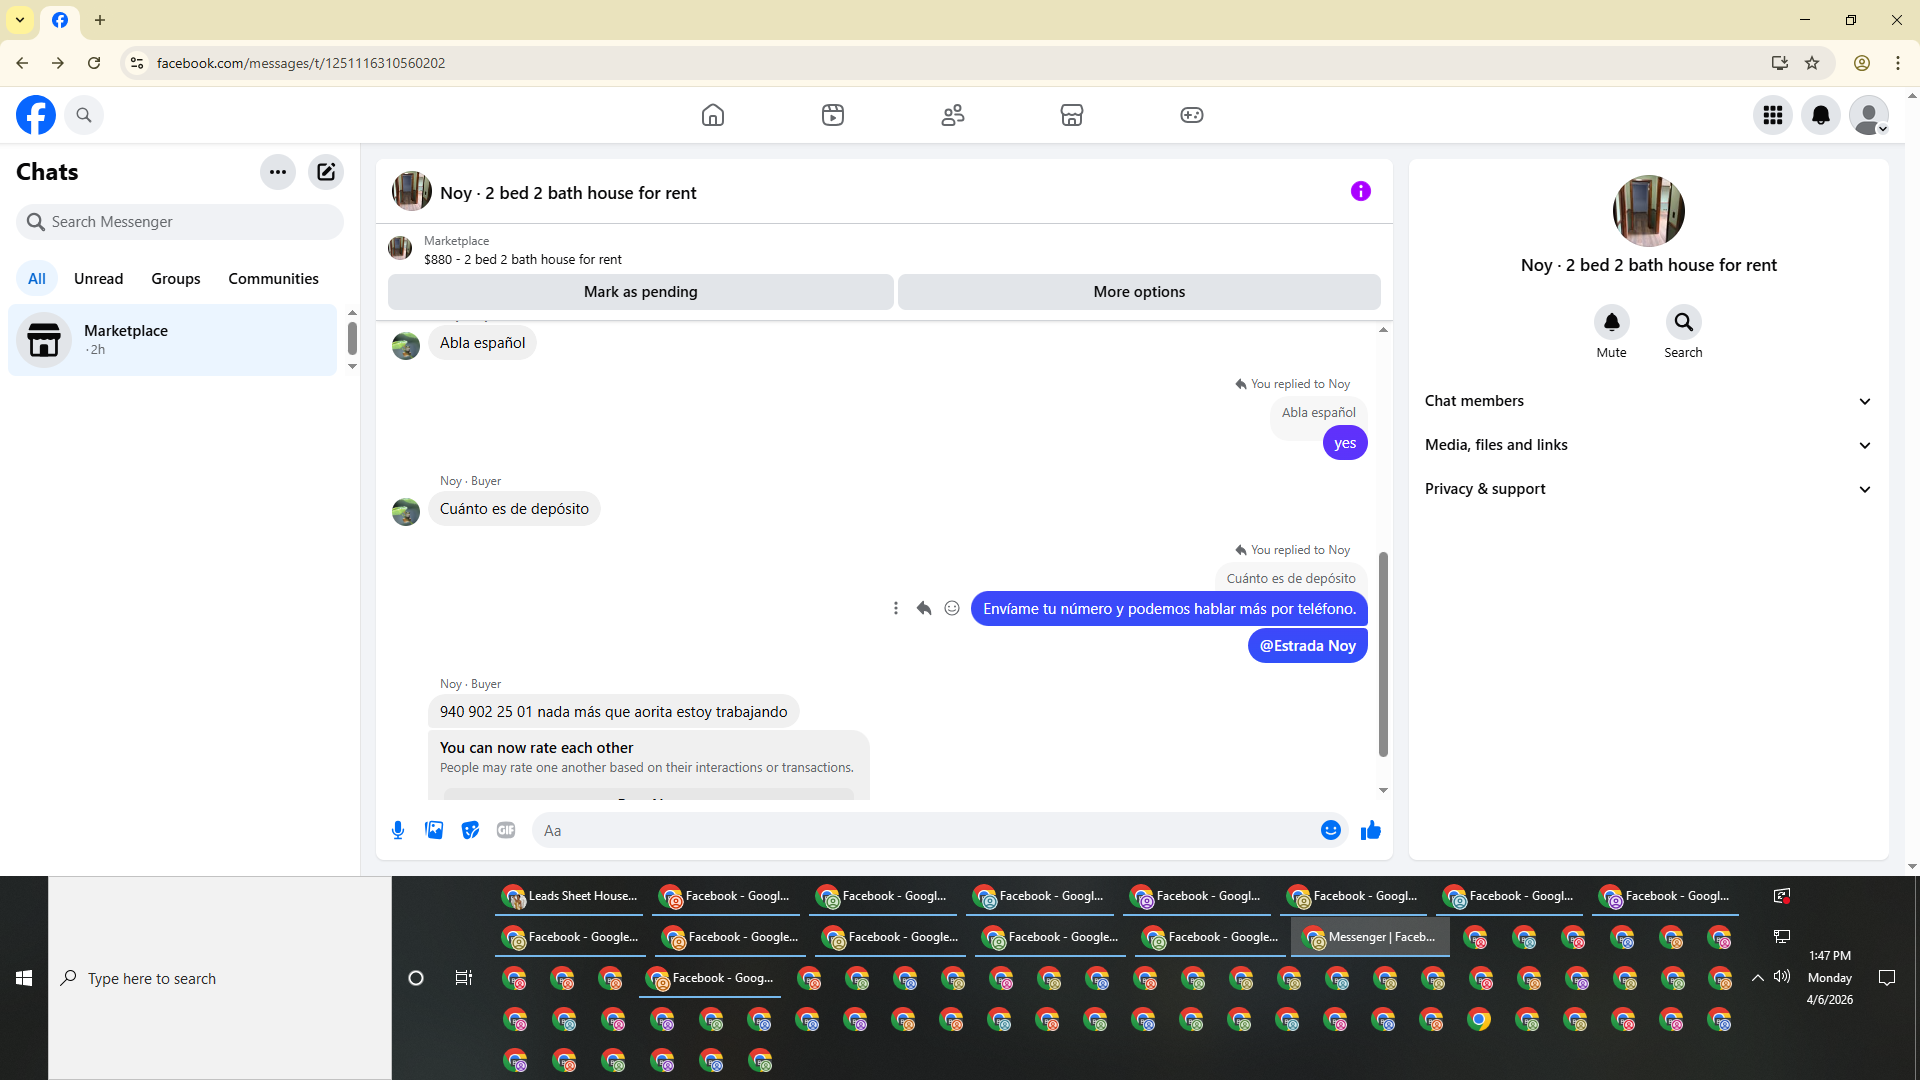This screenshot has width=1920, height=1080.
Task: Open the Chrome tab search dropdown
Action: 20,20
